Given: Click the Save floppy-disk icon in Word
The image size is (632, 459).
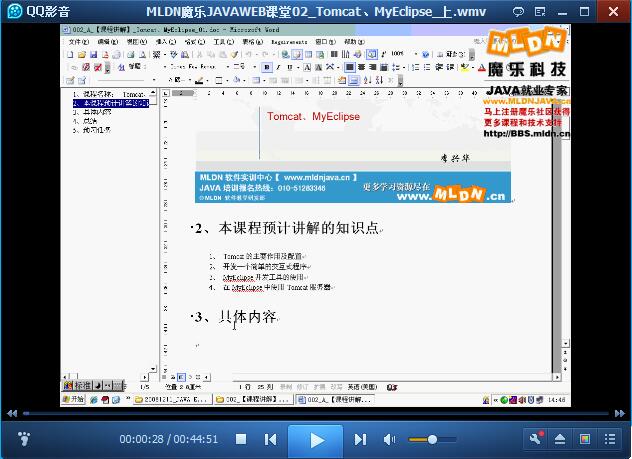Looking at the screenshot, I should tap(94, 54).
